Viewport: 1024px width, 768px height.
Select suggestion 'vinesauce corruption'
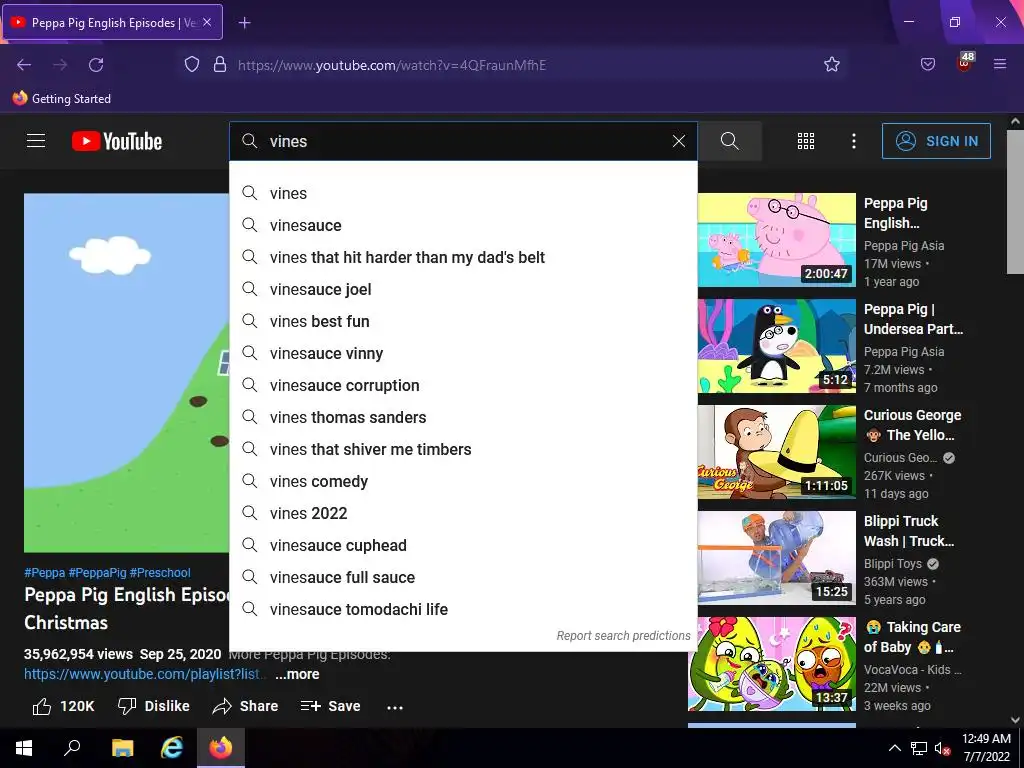[x=464, y=385]
